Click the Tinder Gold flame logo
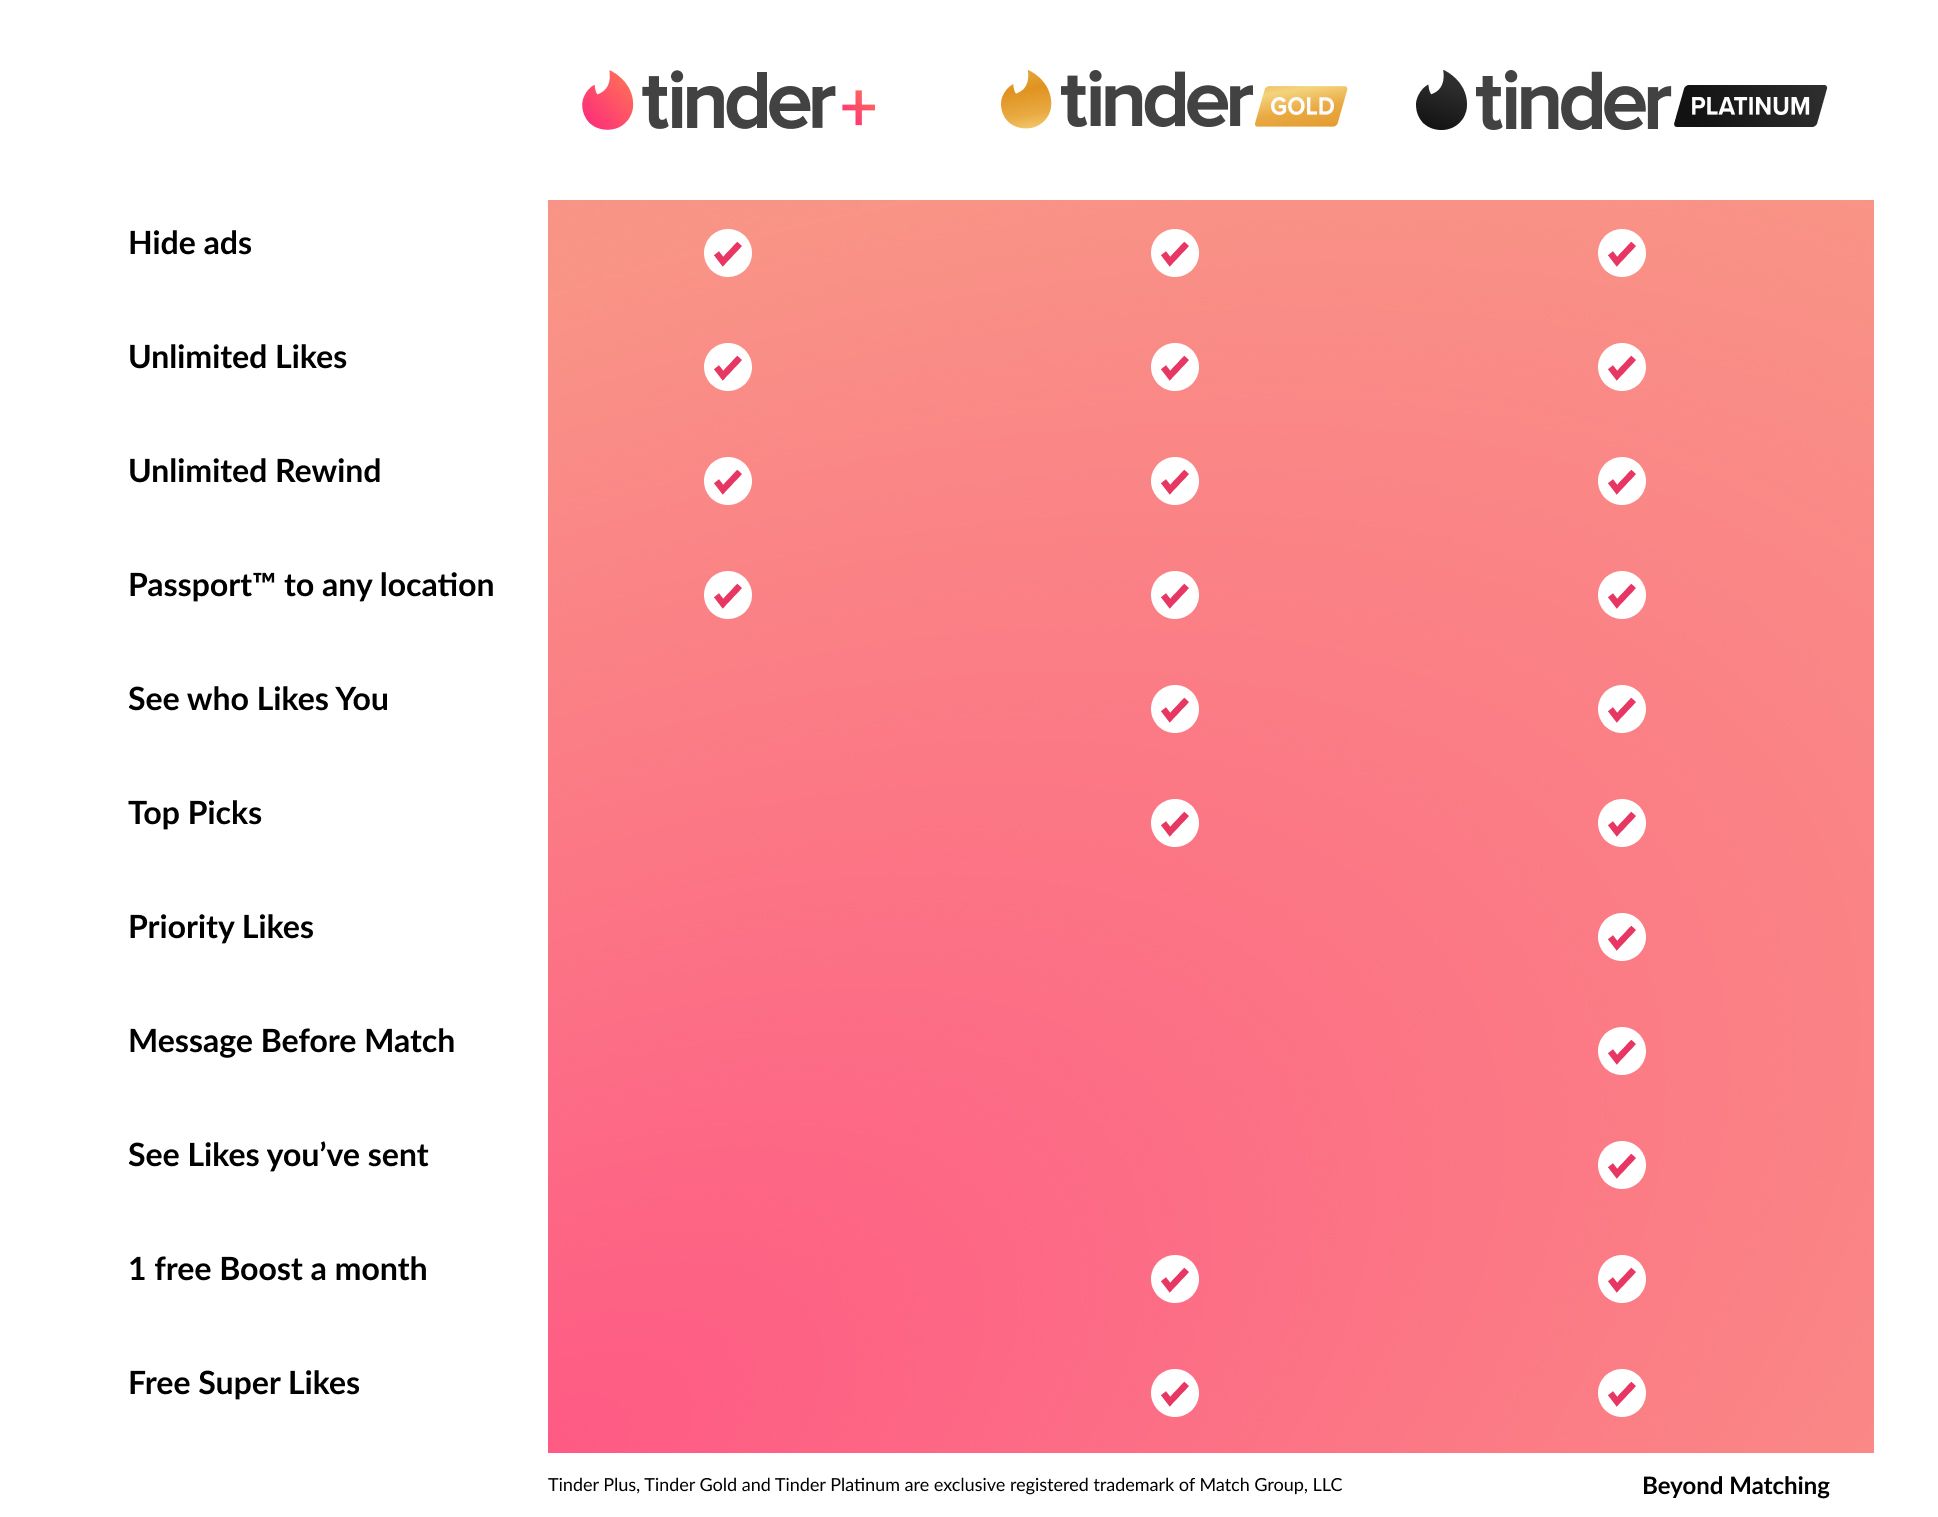 pyautogui.click(x=1025, y=101)
